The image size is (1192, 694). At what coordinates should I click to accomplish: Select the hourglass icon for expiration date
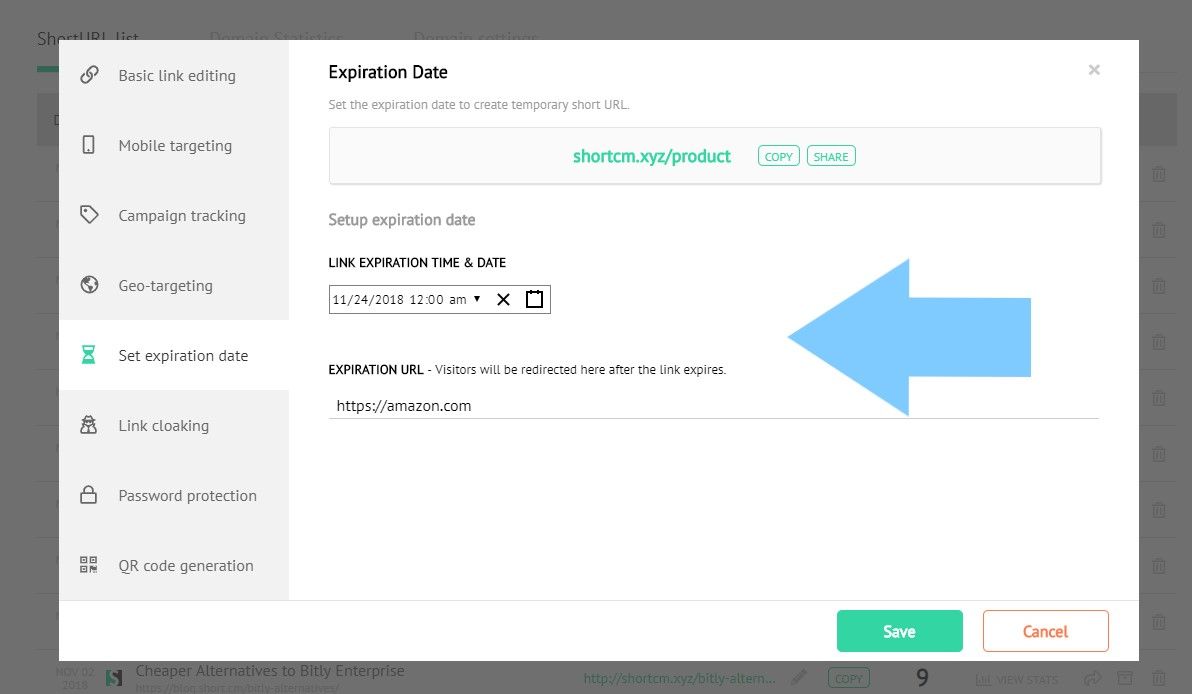88,354
